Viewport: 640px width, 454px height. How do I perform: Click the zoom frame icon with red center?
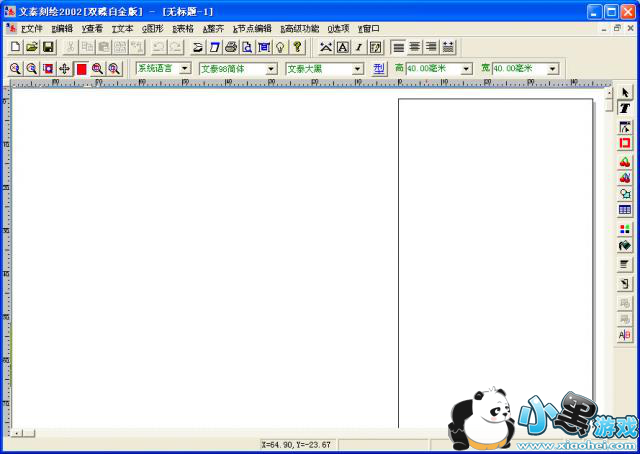(48, 69)
